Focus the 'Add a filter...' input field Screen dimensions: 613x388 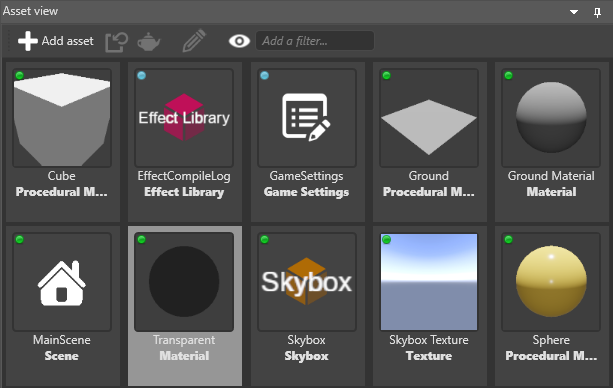[x=315, y=41]
